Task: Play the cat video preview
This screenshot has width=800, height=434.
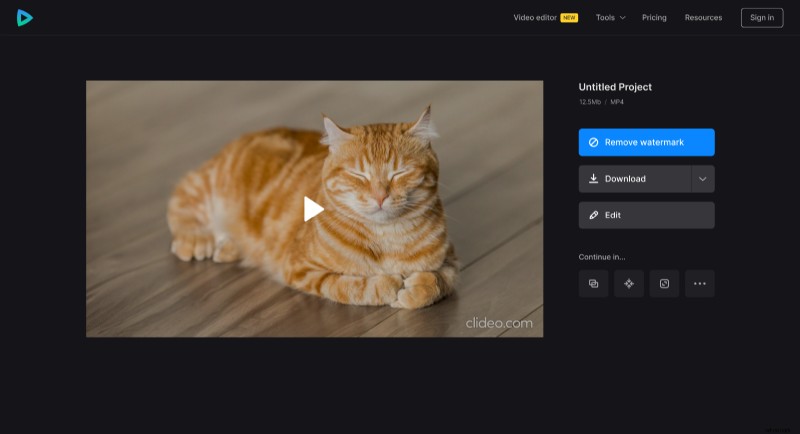Action: (x=313, y=209)
